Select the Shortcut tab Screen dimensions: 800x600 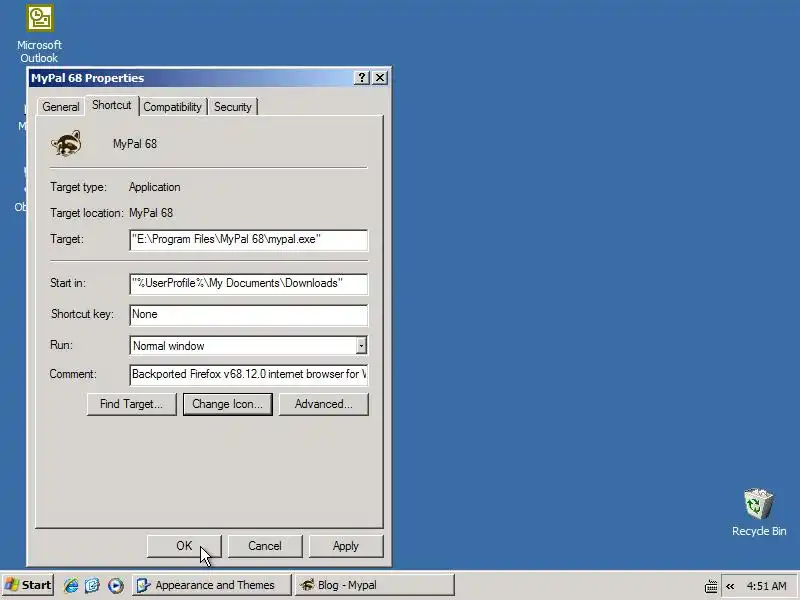point(112,105)
